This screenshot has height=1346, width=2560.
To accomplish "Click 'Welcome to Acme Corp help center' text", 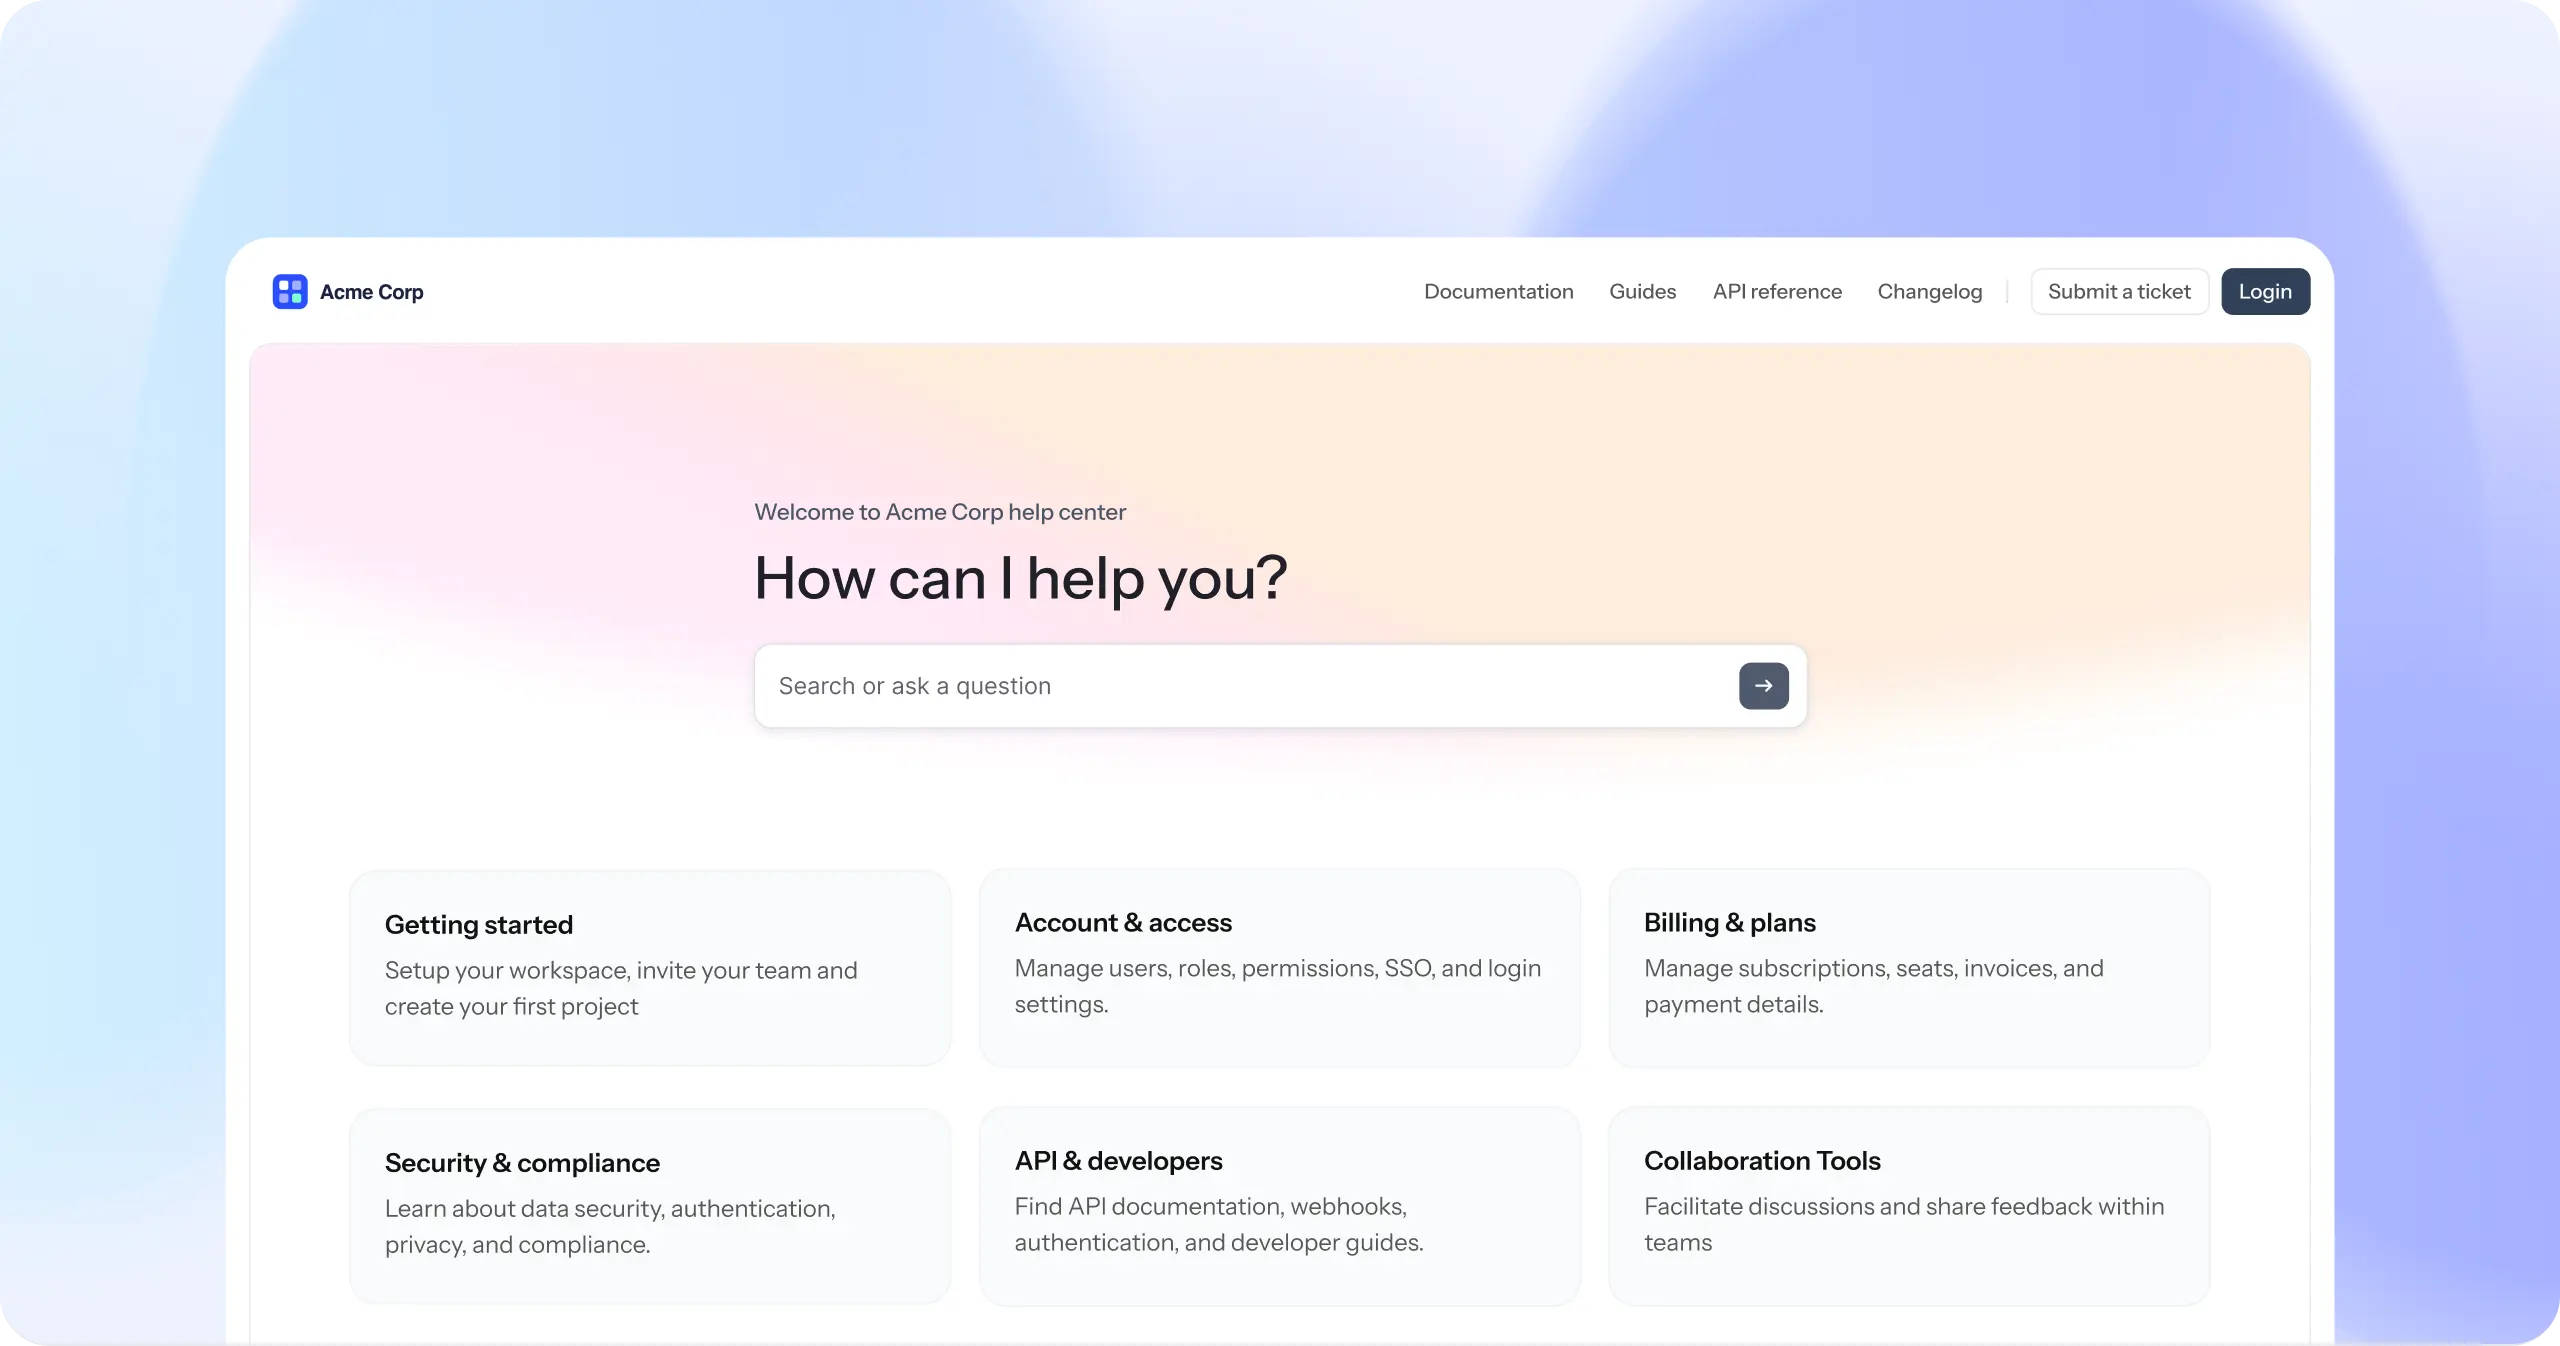I will [x=940, y=512].
